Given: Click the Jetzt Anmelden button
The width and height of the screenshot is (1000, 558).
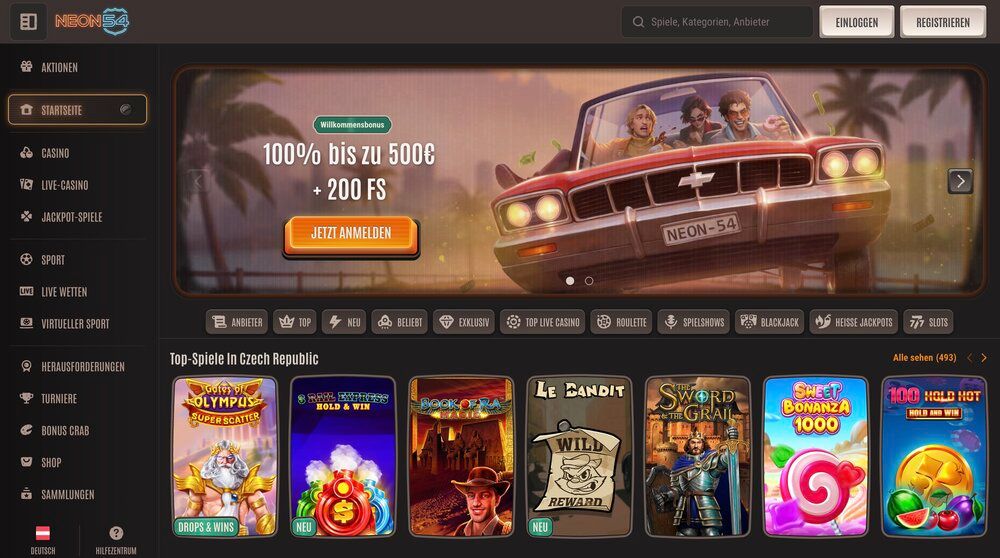Looking at the screenshot, I should point(351,233).
